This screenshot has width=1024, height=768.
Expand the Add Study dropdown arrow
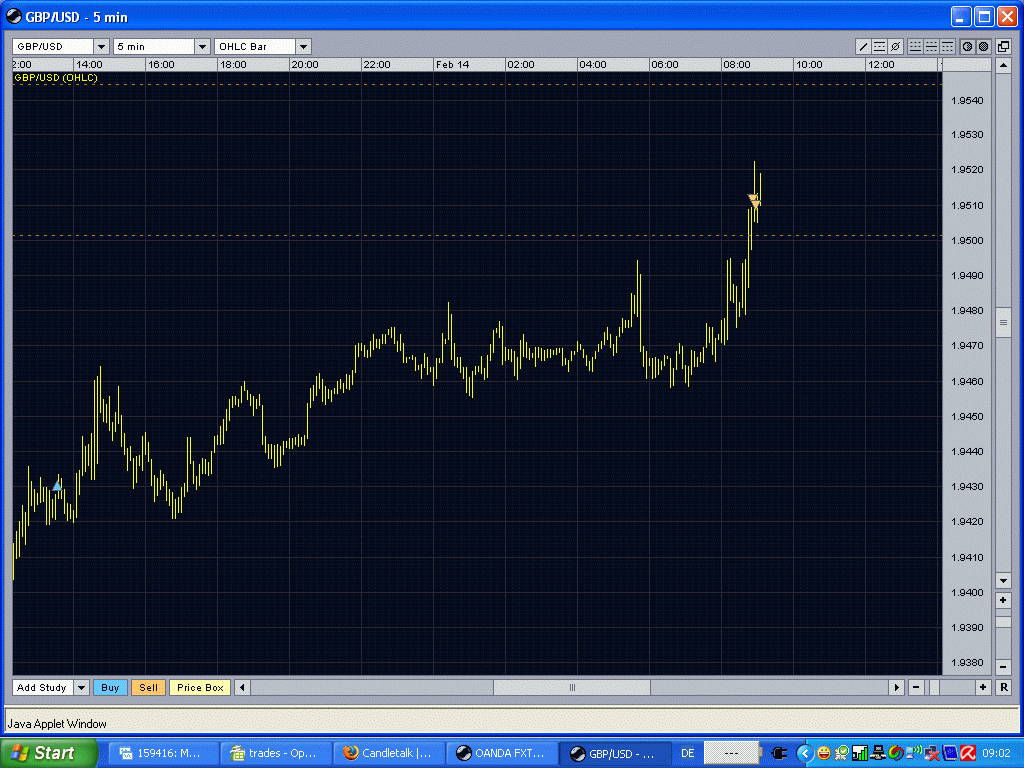(81, 687)
